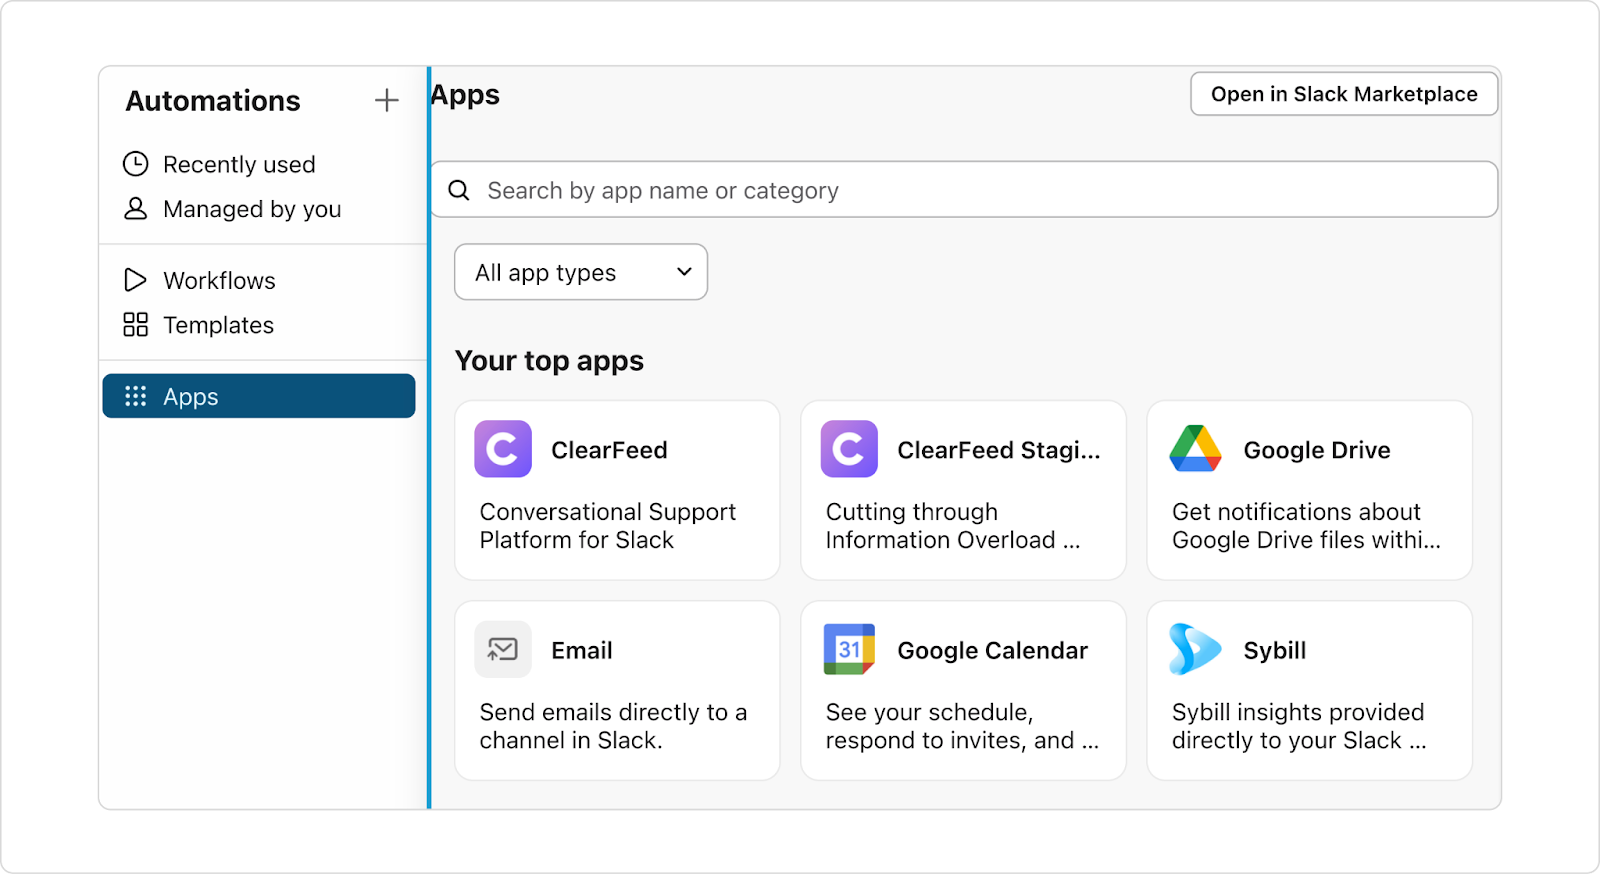Viewport: 1600px width, 874px height.
Task: Click 'Cutting through Information Overload' description
Action: point(953,526)
